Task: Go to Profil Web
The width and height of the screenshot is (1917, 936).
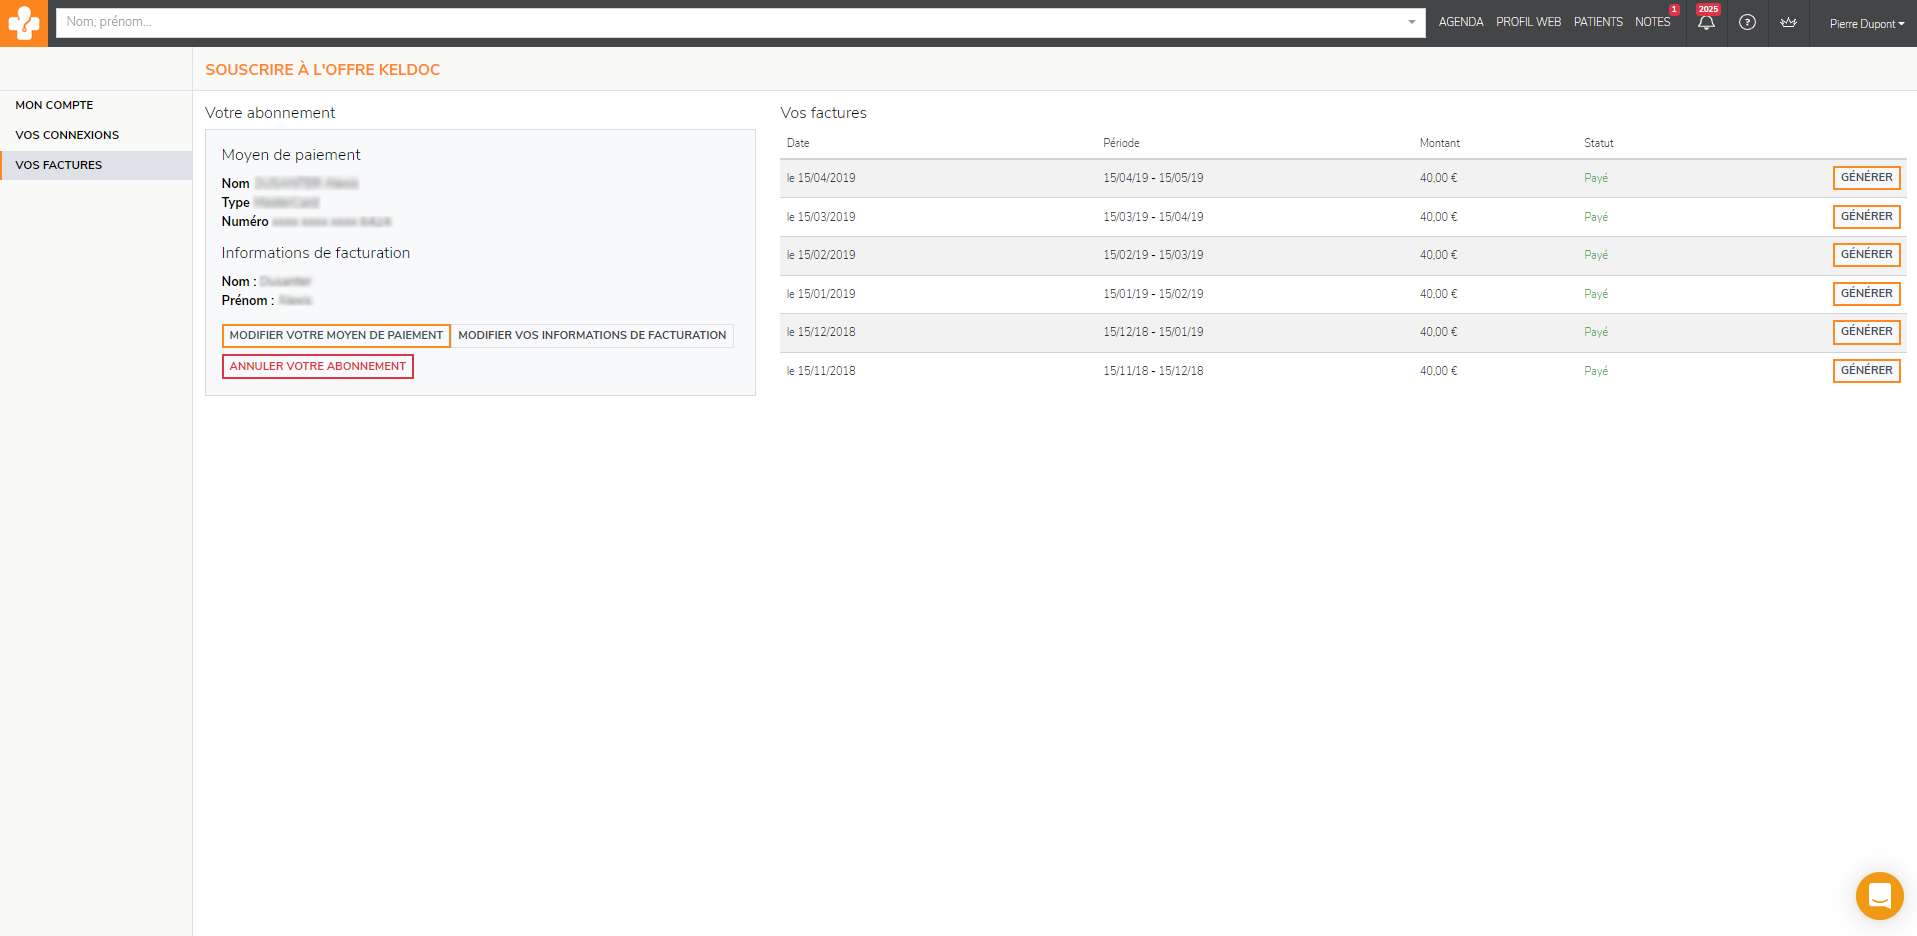Action: (1528, 22)
